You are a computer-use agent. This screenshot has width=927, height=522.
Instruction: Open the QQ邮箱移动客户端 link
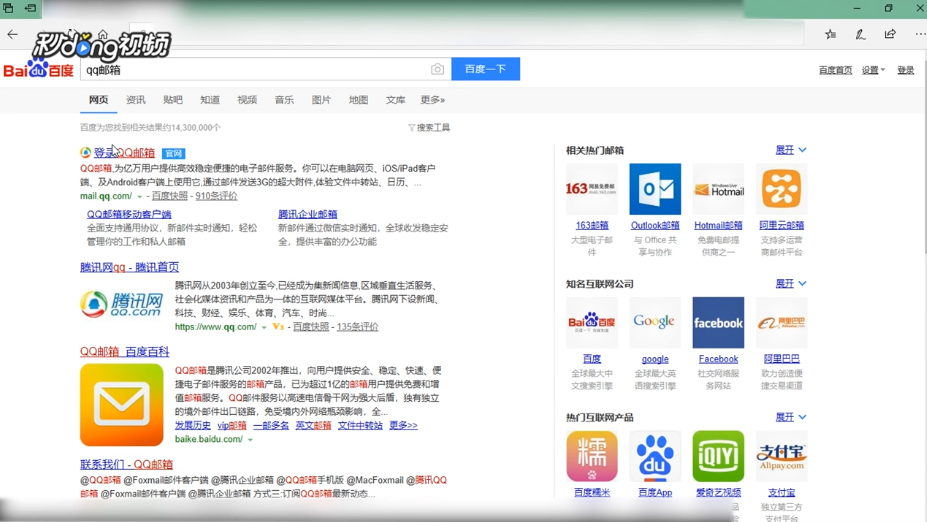(129, 215)
